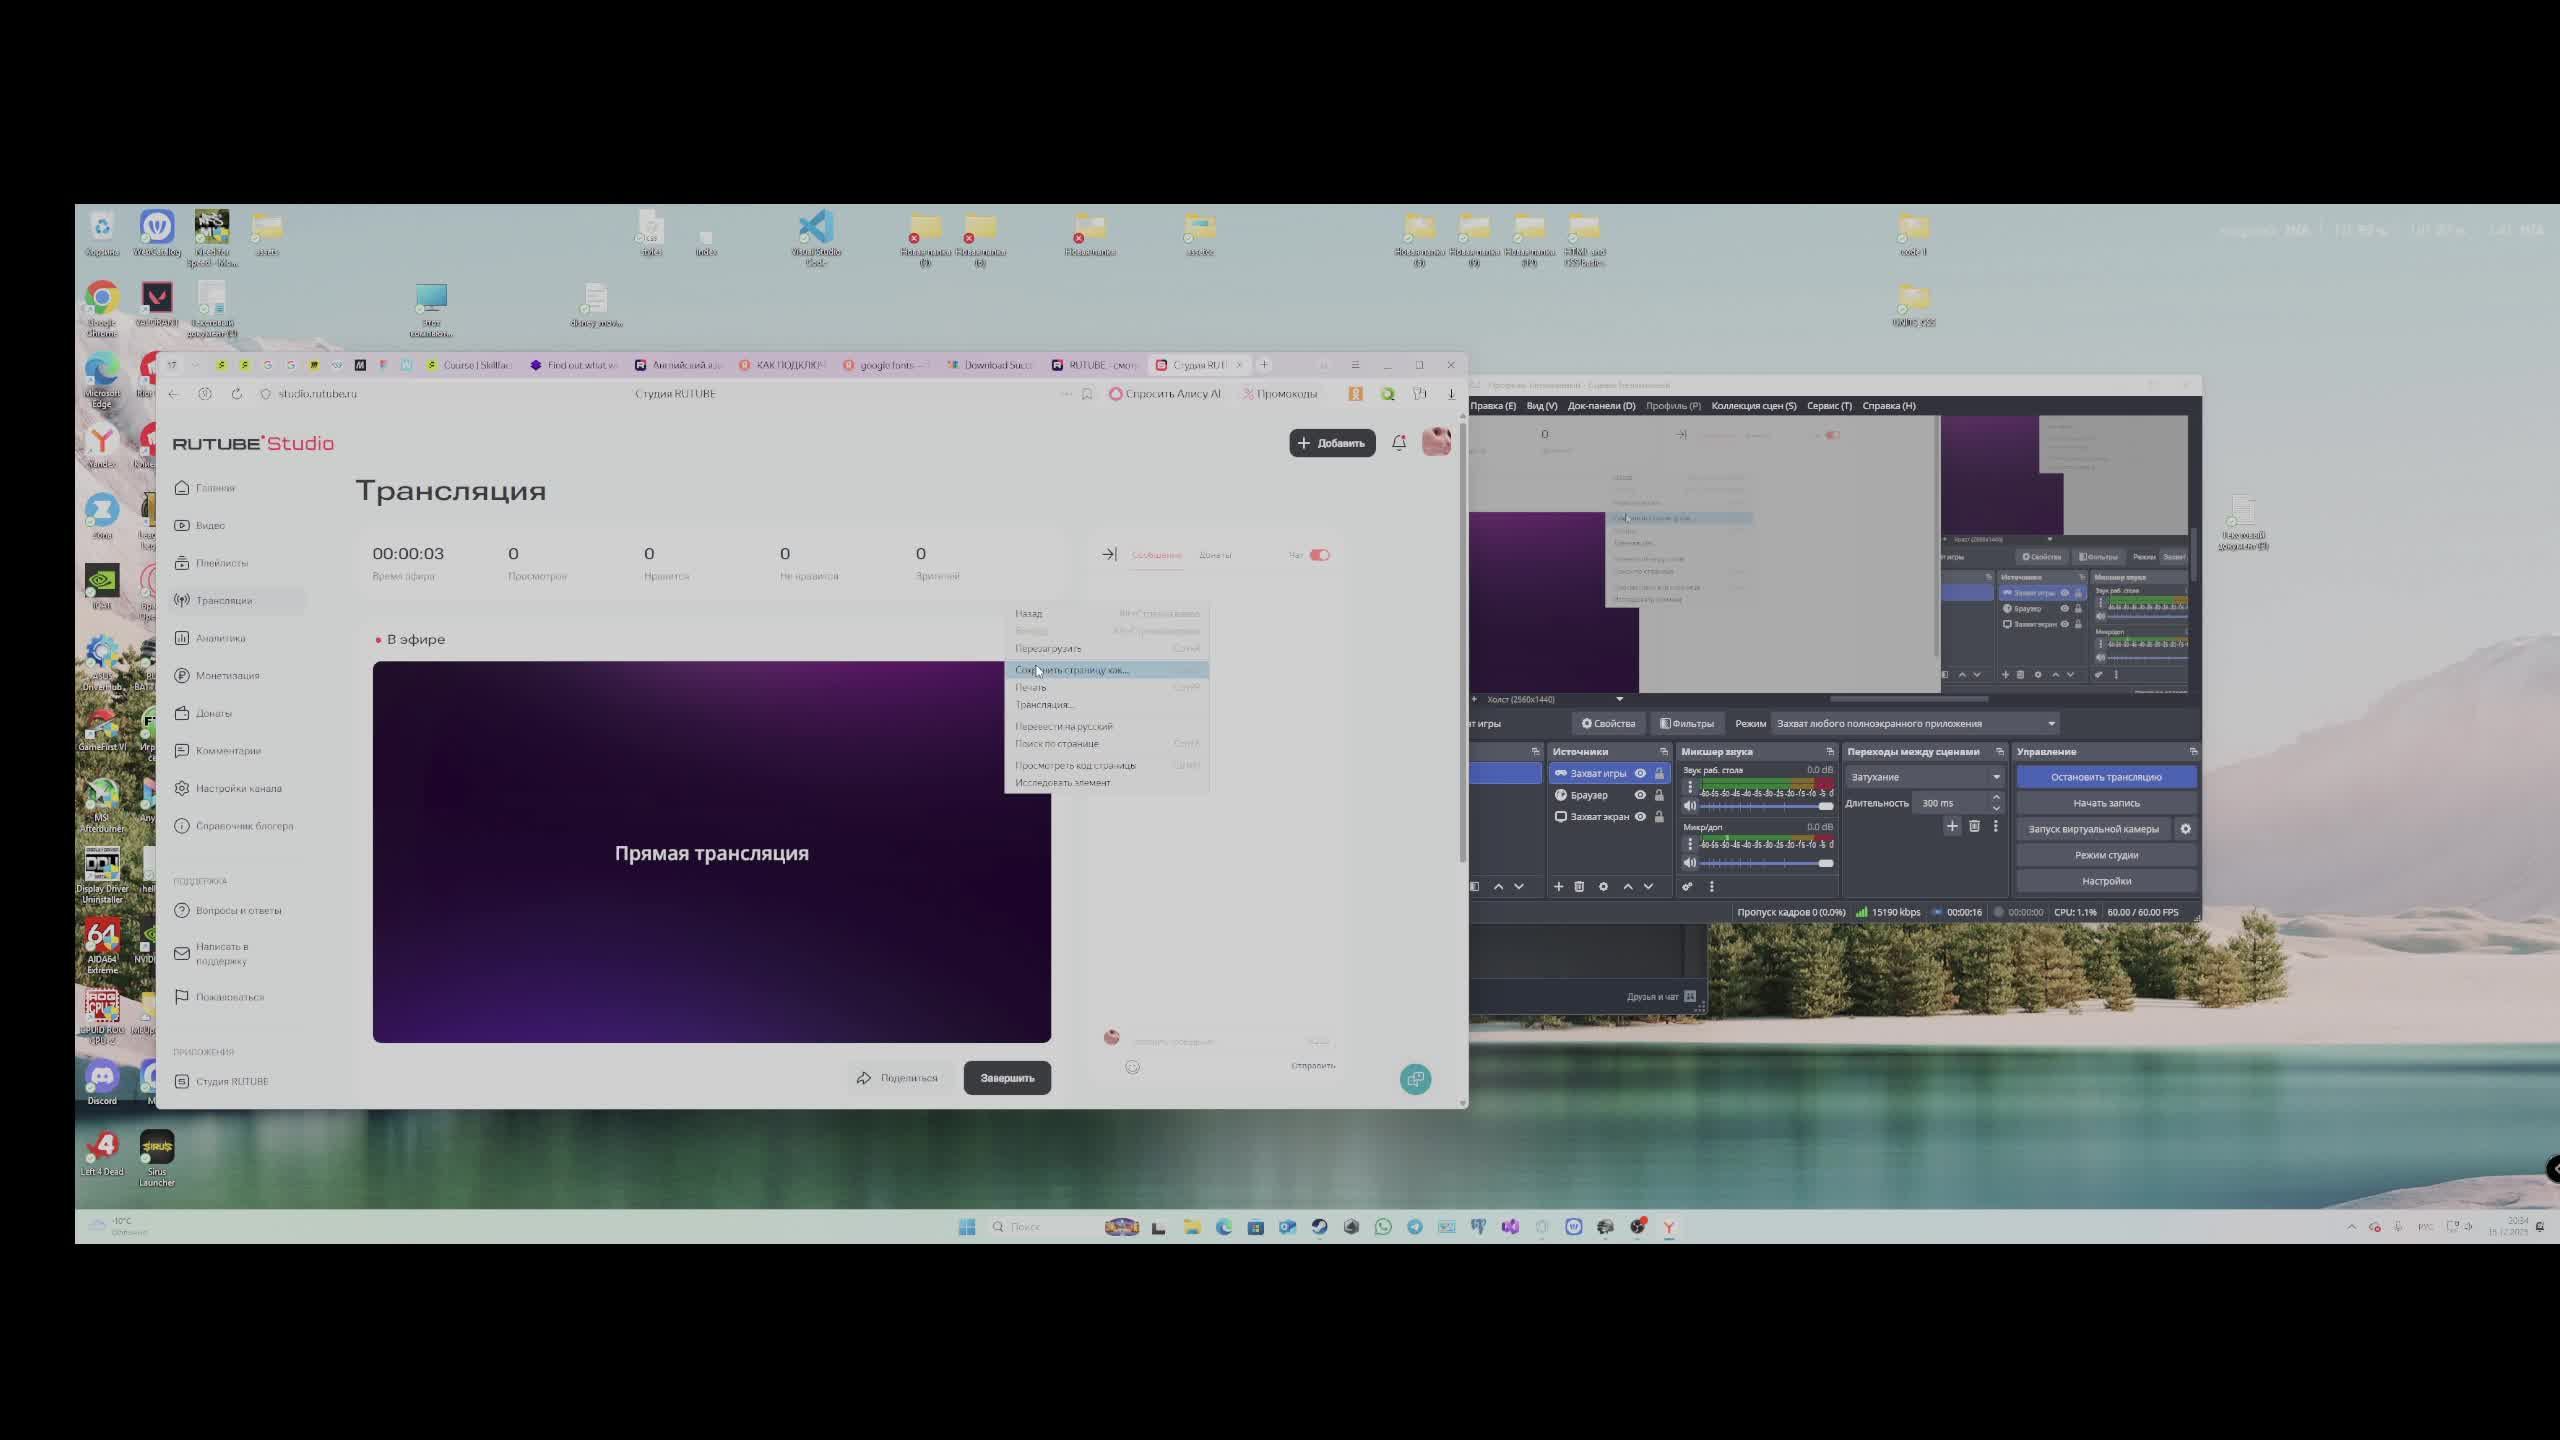The image size is (2560, 1440).
Task: Open Монетизация in the sidebar
Action: click(x=217, y=676)
